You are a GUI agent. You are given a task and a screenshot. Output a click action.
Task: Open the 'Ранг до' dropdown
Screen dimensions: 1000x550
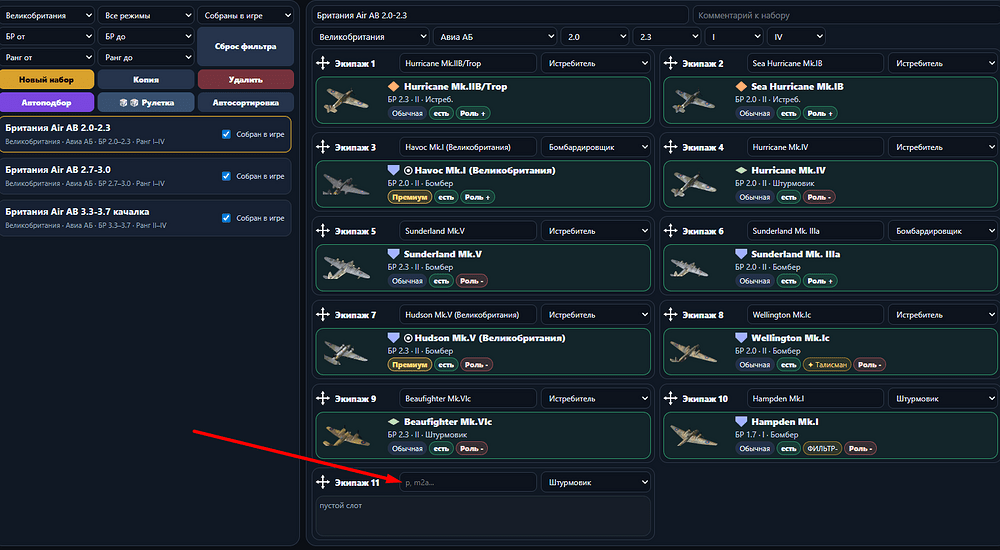146,57
